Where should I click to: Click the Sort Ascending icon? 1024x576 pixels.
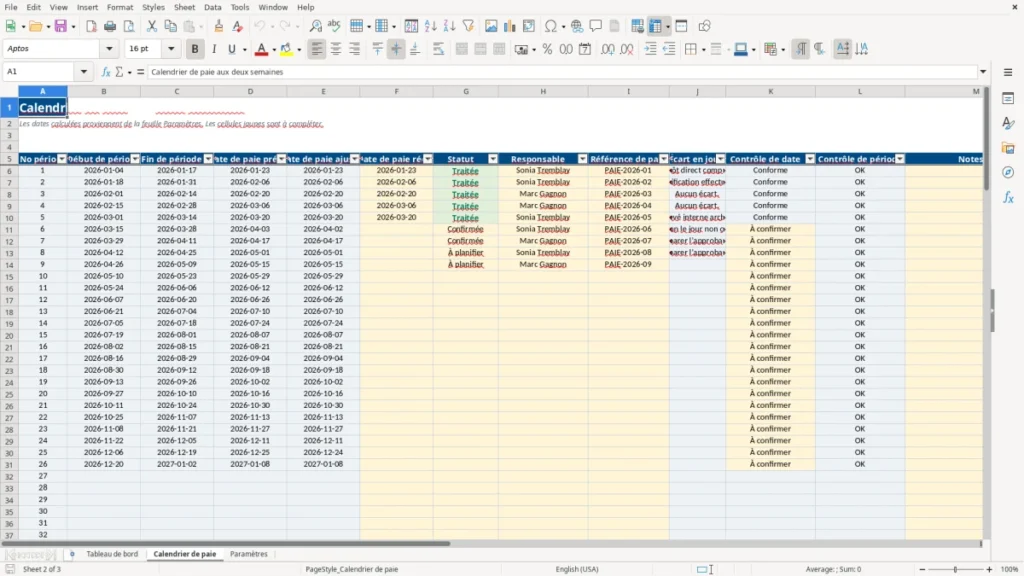point(430,26)
